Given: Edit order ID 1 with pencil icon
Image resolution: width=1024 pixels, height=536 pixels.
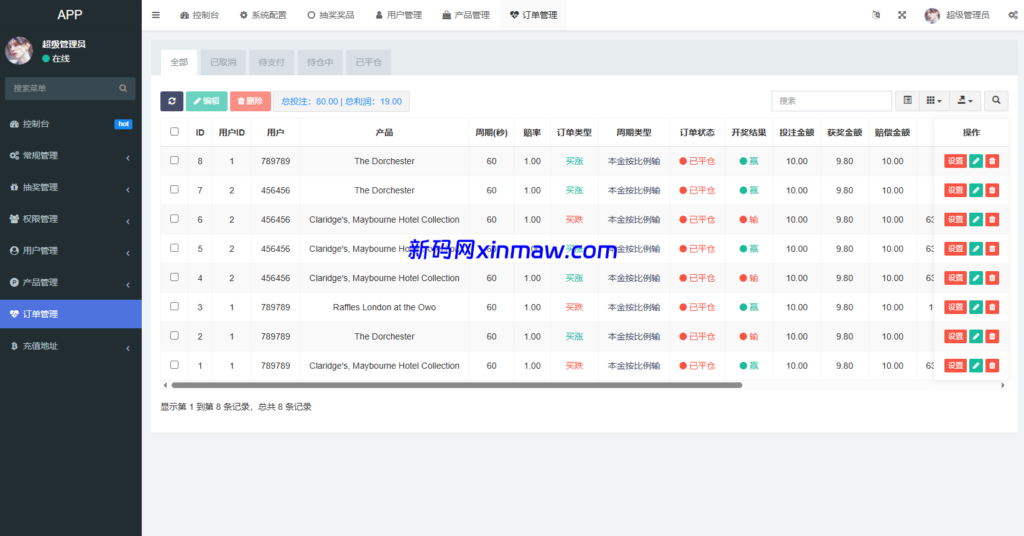Looking at the screenshot, I should pyautogui.click(x=976, y=366).
